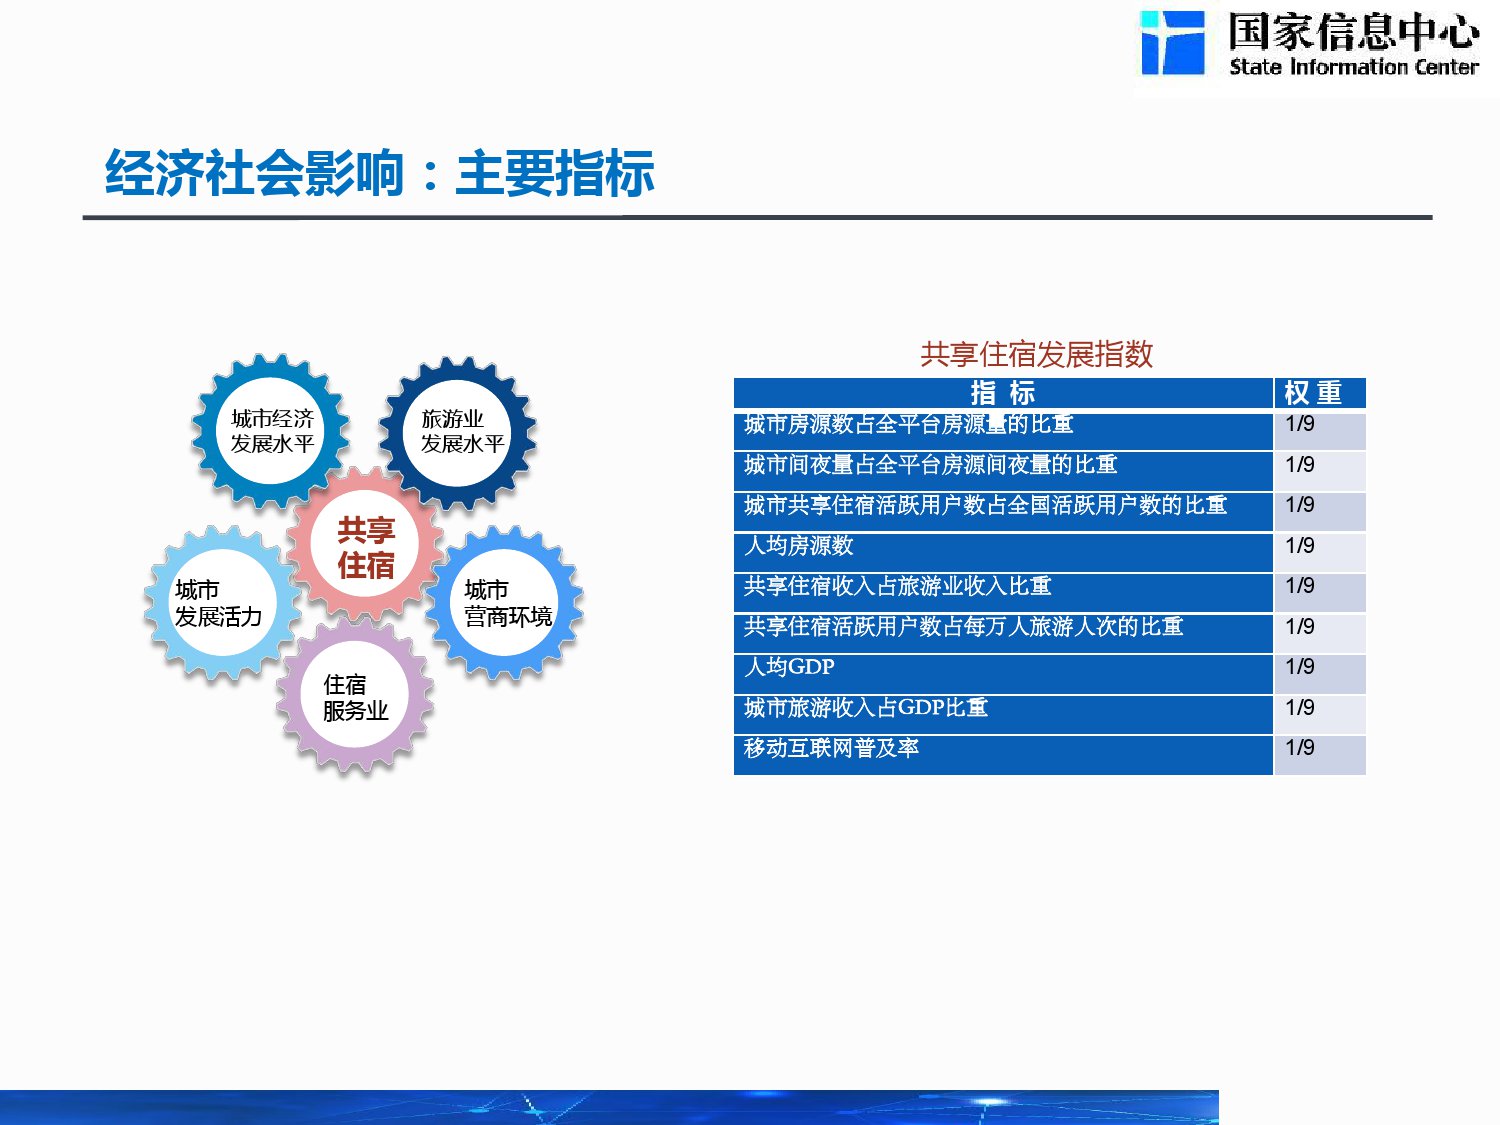This screenshot has width=1500, height=1125.
Task: Click the State Information Center blue logo icon
Action: [1172, 43]
